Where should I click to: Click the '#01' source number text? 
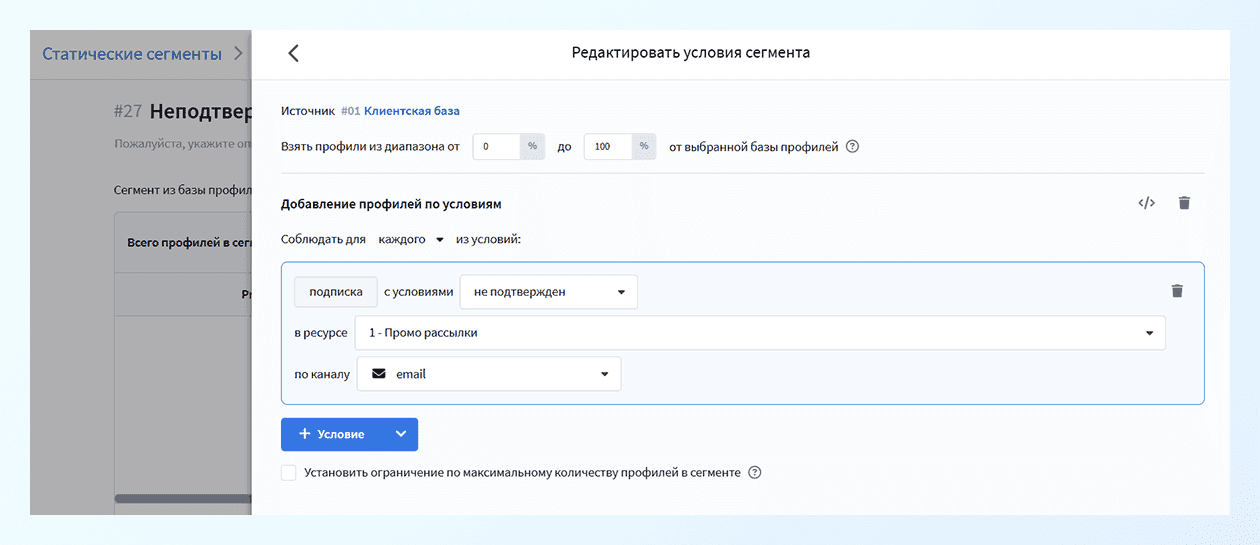(x=350, y=111)
